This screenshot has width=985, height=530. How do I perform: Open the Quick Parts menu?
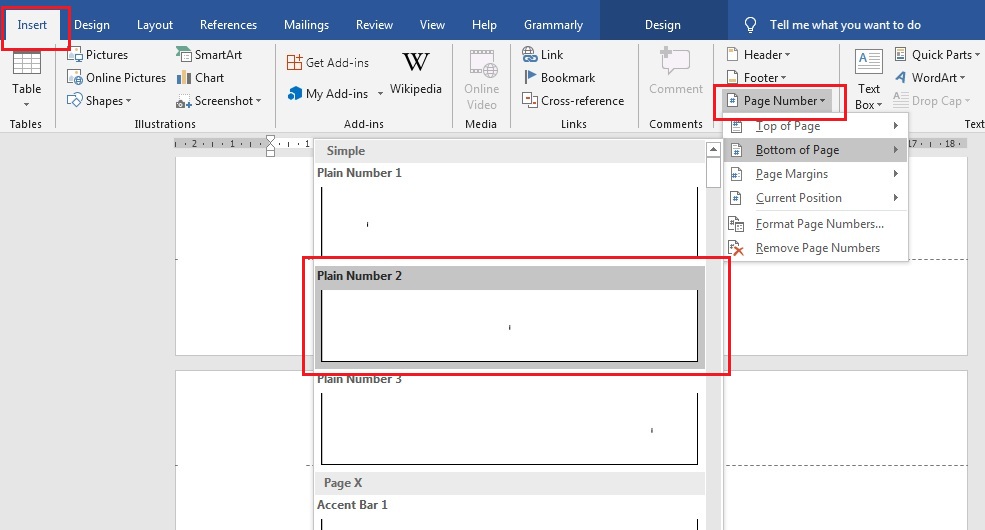point(937,55)
